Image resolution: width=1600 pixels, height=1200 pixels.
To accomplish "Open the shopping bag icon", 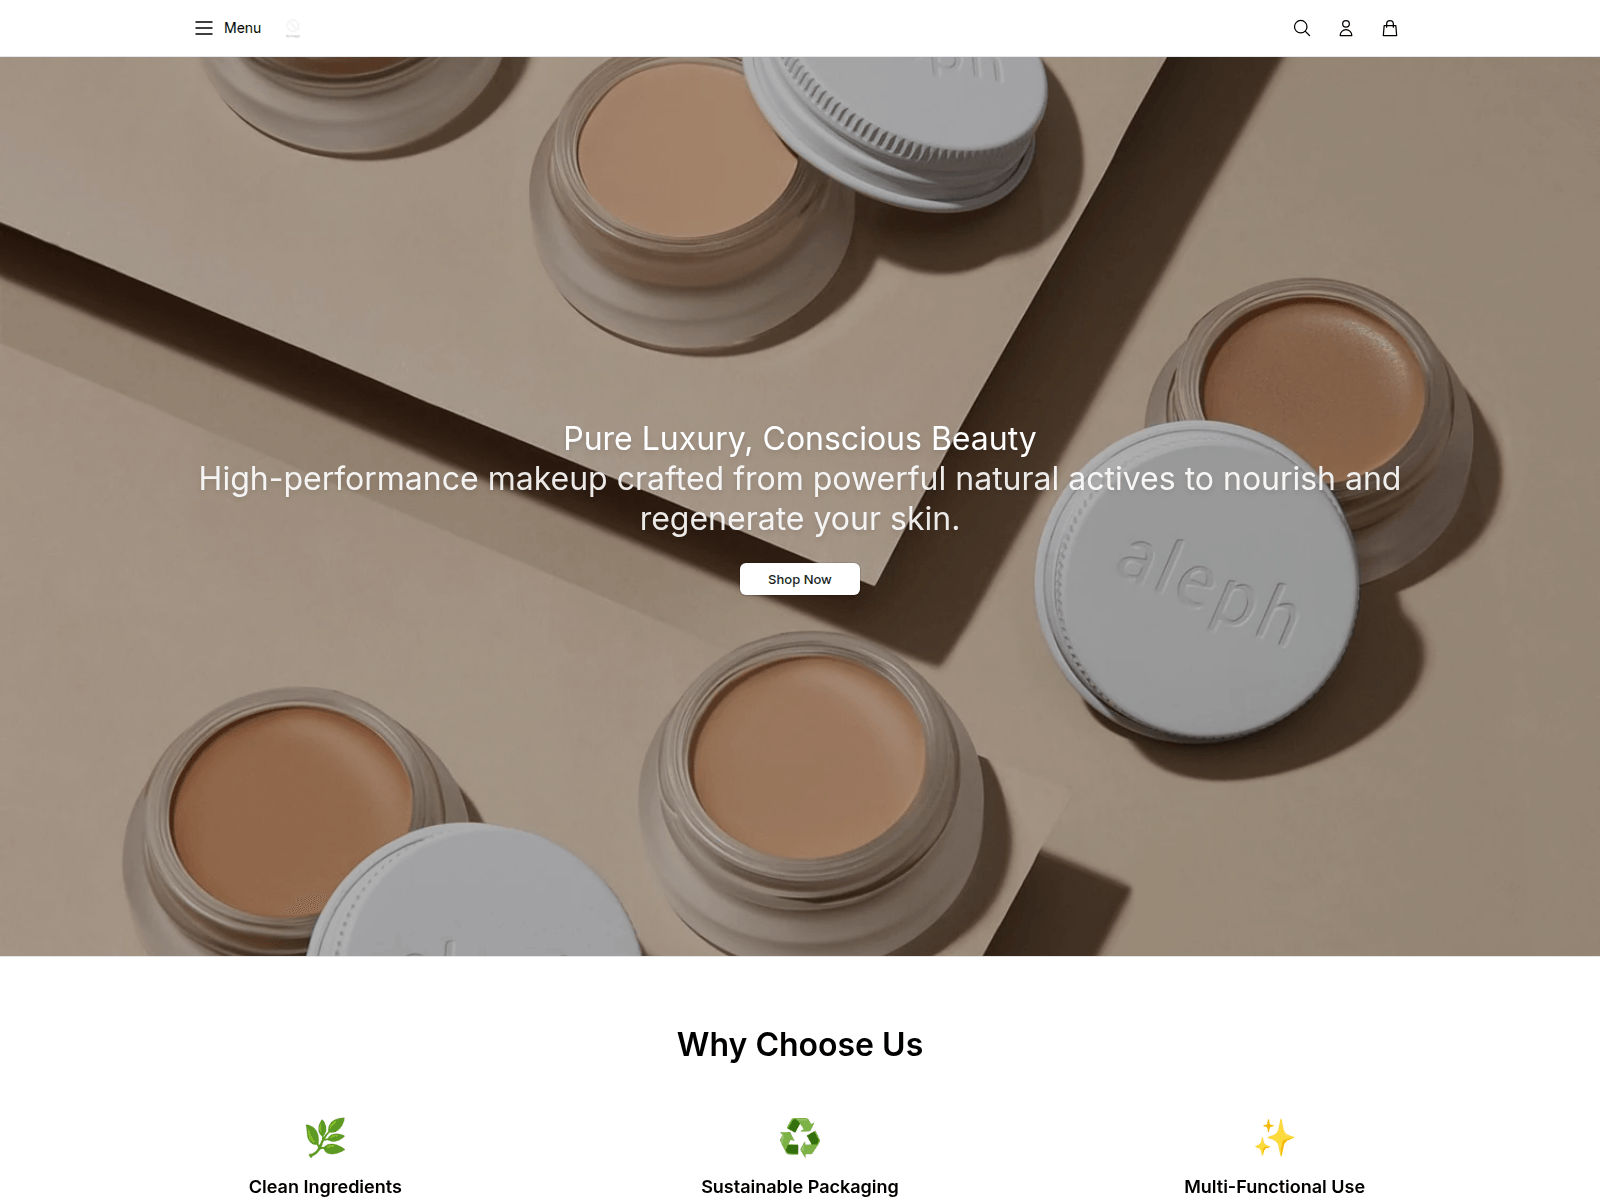I will pos(1390,28).
